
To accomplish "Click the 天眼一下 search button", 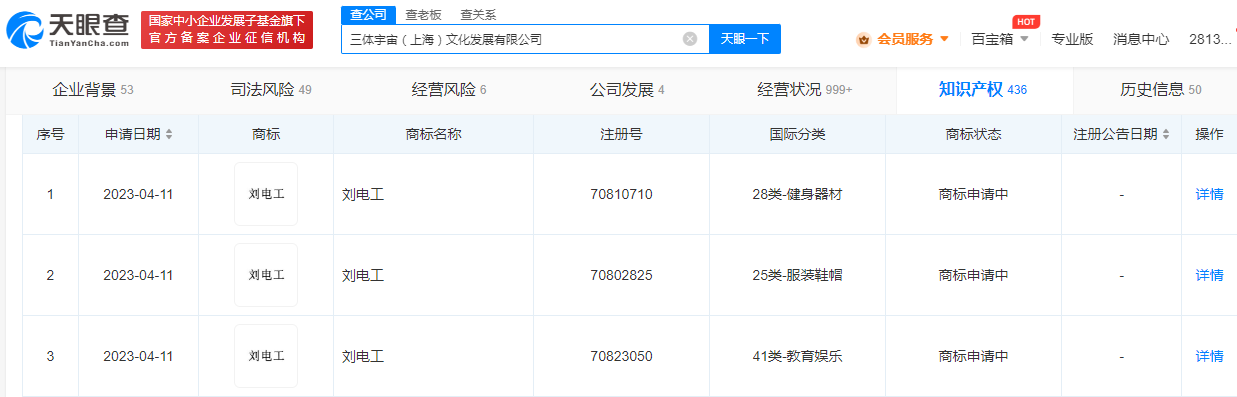I will (x=745, y=39).
